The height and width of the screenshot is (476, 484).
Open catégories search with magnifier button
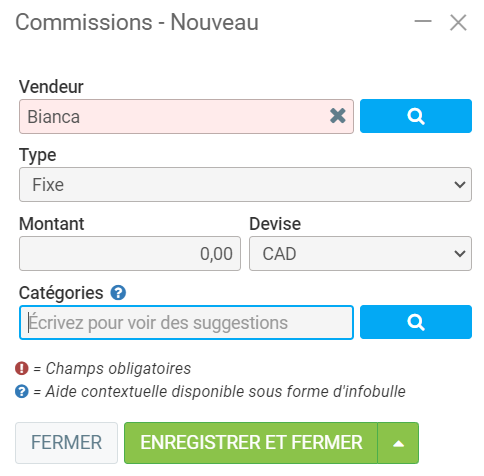(x=416, y=322)
